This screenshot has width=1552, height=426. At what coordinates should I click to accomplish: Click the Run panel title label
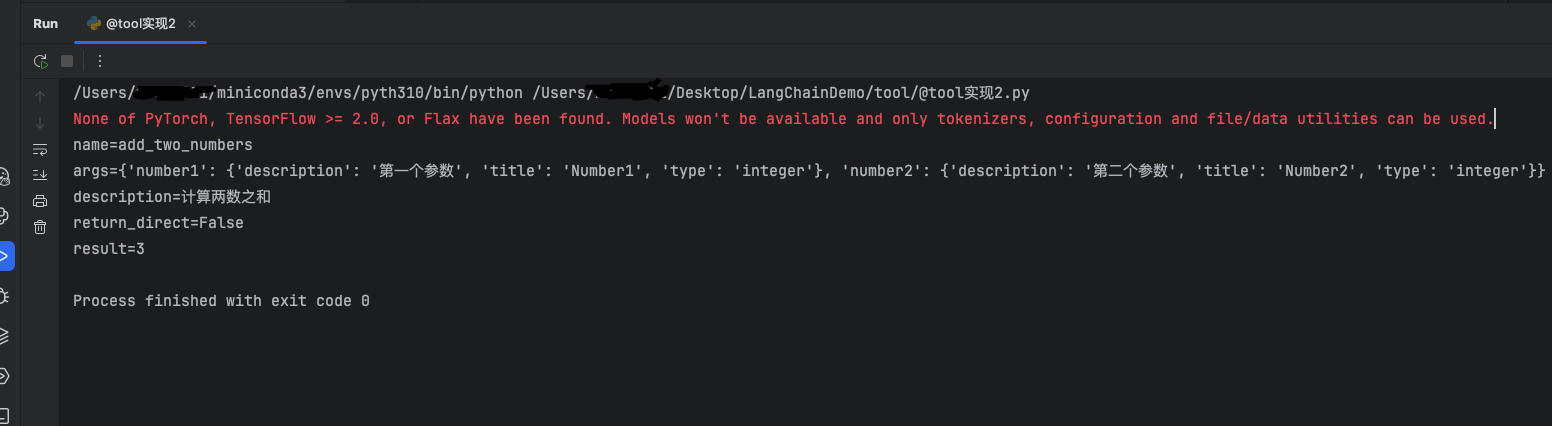pyautogui.click(x=46, y=23)
